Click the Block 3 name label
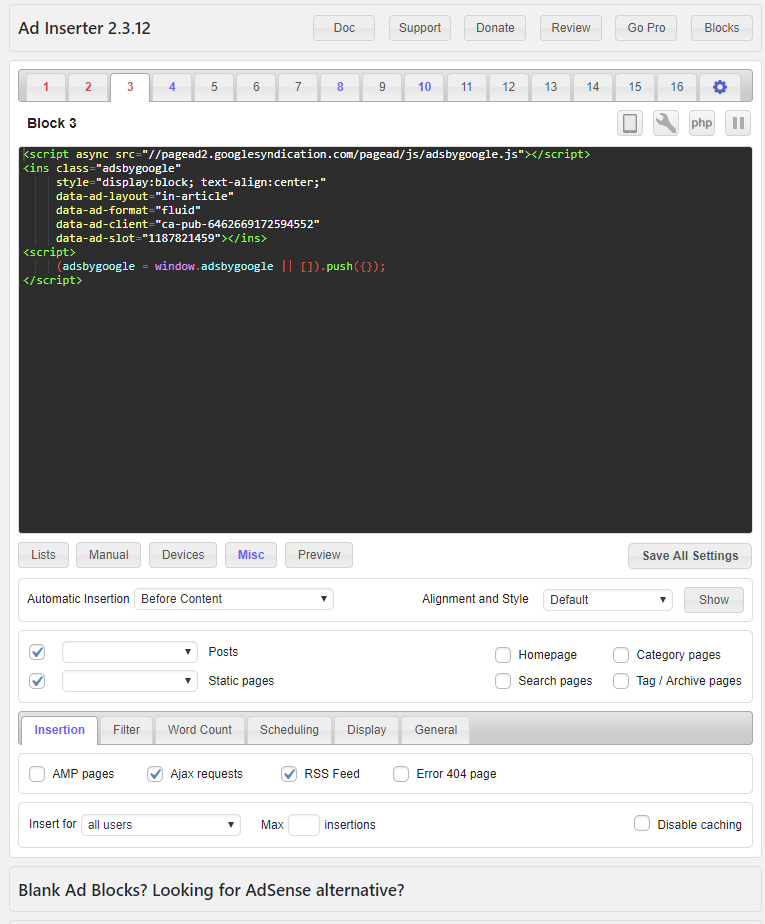765x924 pixels. [x=52, y=123]
